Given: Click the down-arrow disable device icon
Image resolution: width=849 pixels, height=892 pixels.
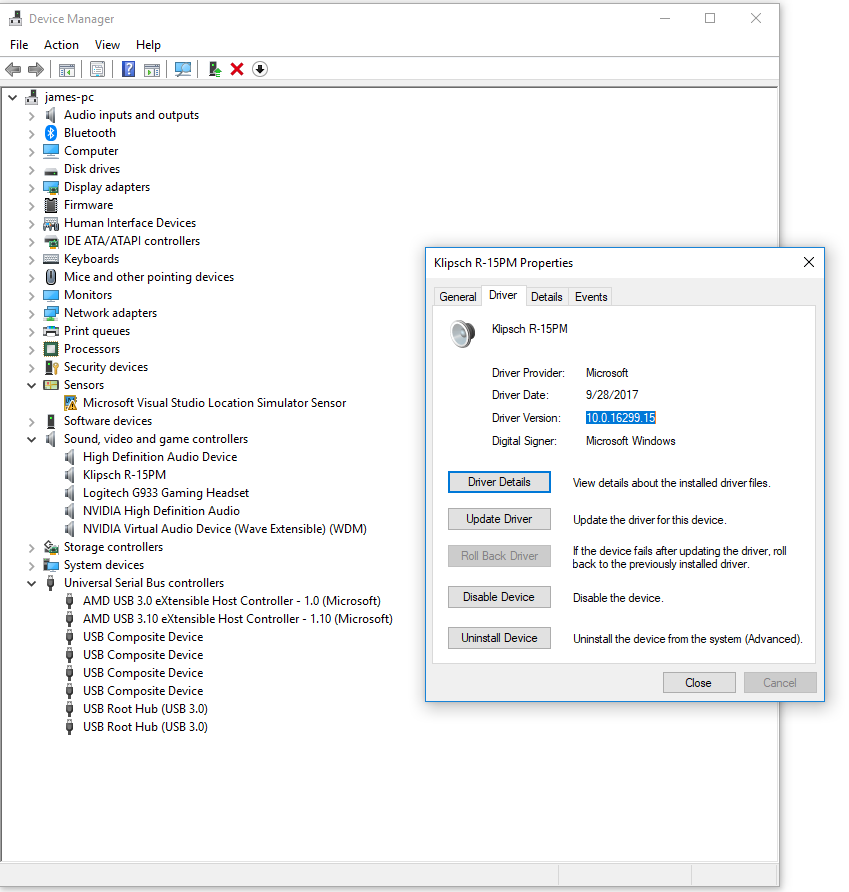Looking at the screenshot, I should pos(260,69).
